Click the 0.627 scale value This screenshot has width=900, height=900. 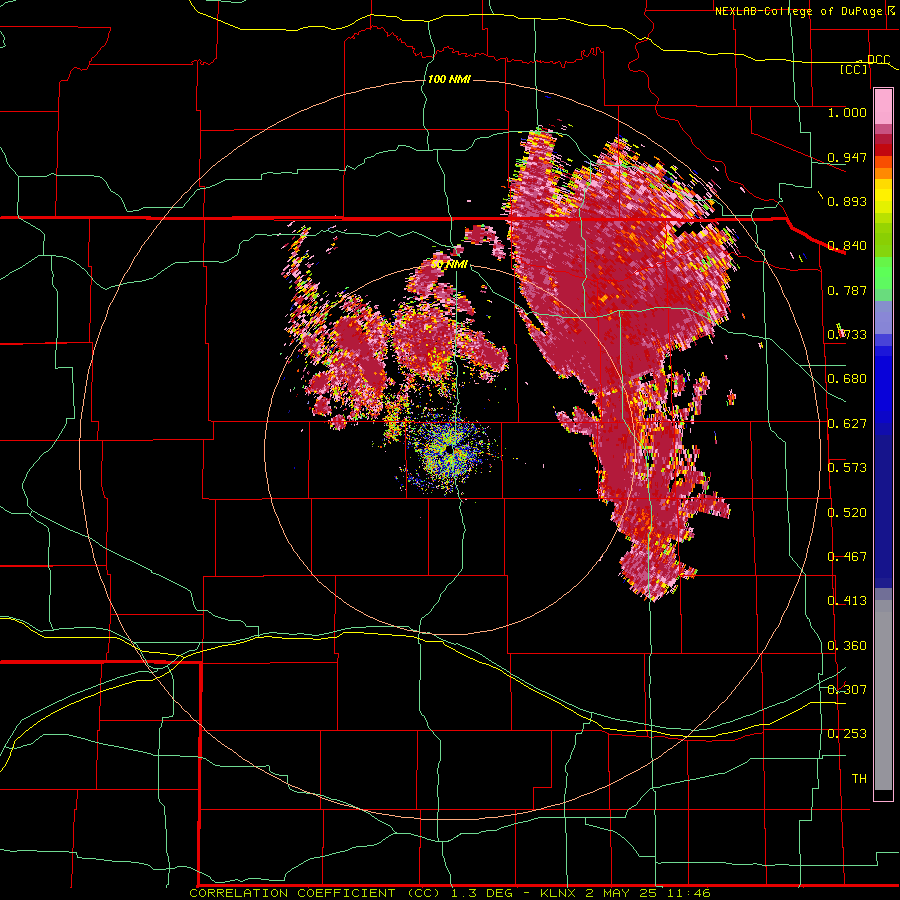[x=847, y=424]
